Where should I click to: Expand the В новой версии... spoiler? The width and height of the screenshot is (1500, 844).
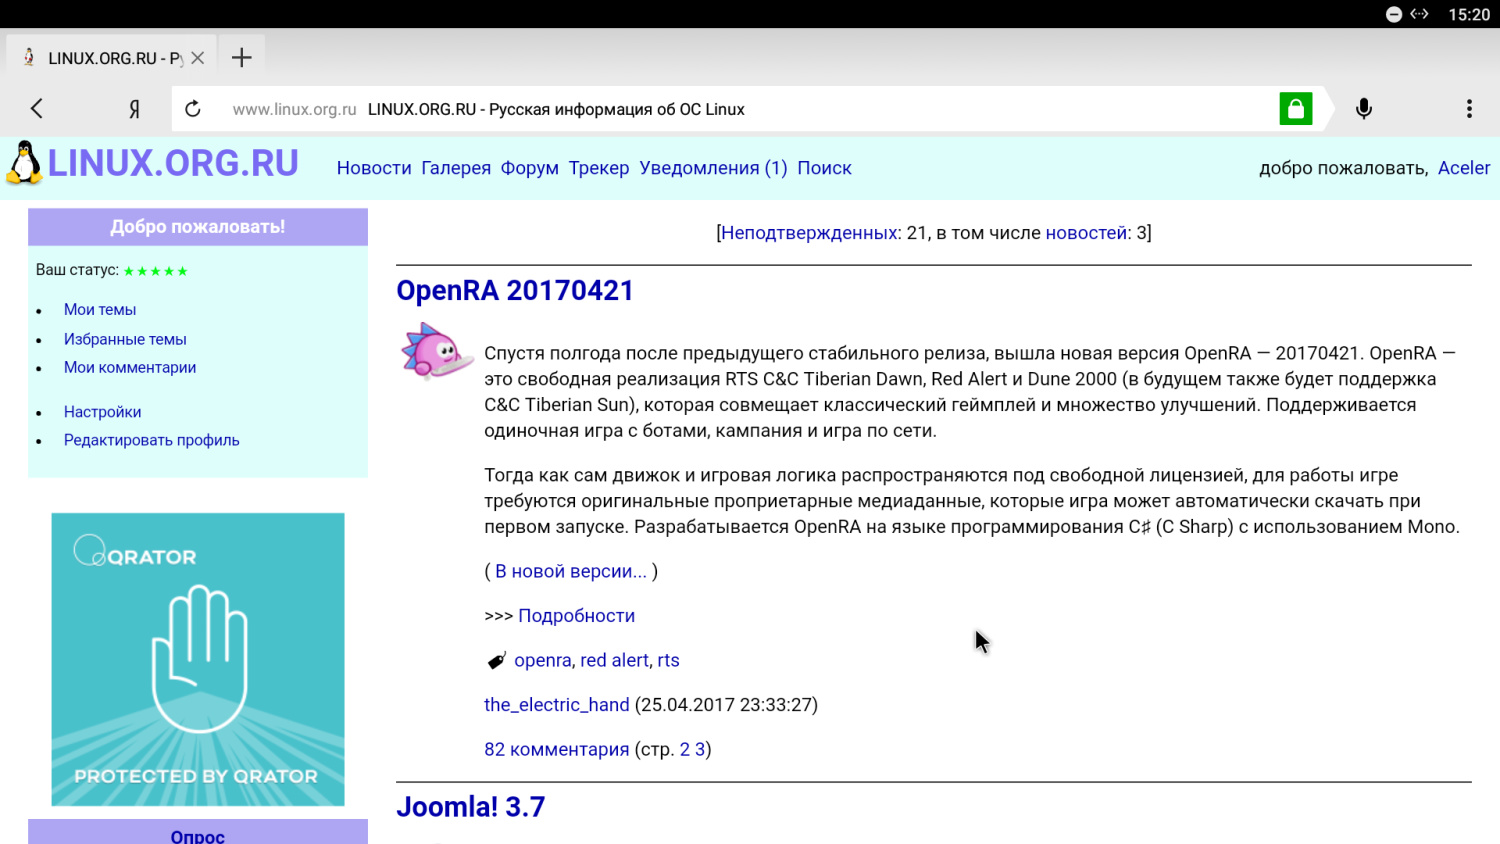[571, 571]
